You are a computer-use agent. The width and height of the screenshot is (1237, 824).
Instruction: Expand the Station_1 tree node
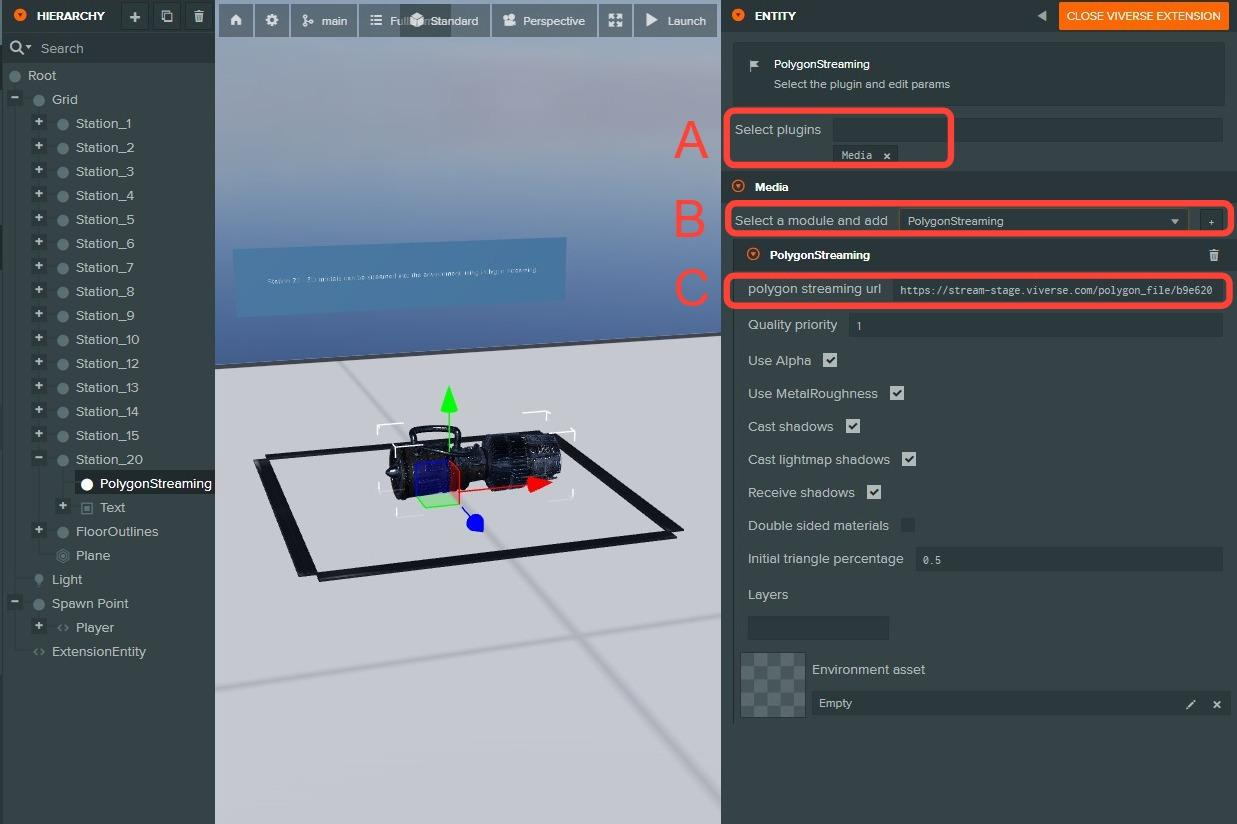point(39,123)
